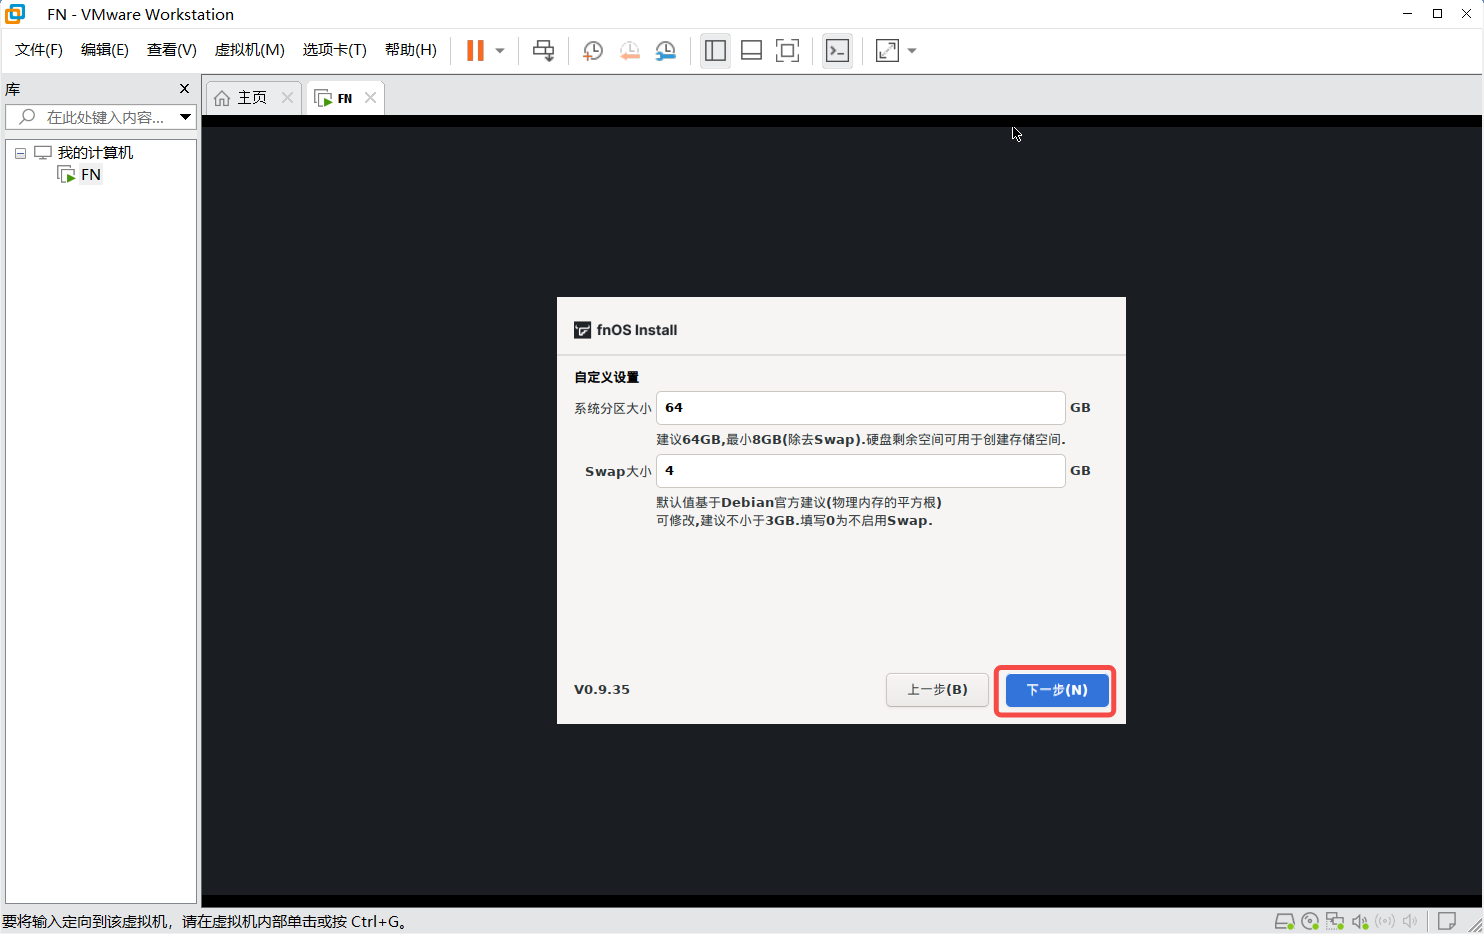Click the 自定义设置 heading text
This screenshot has height=934, width=1484.
pyautogui.click(x=606, y=377)
